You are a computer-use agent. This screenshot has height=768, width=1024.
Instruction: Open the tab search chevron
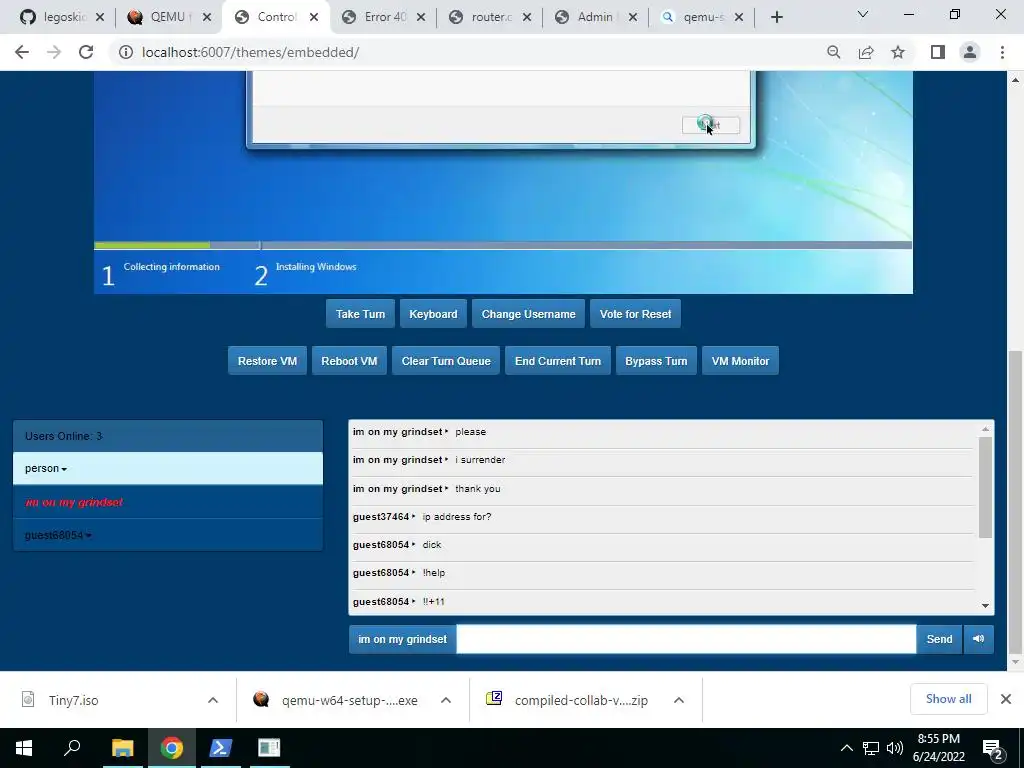pos(863,14)
